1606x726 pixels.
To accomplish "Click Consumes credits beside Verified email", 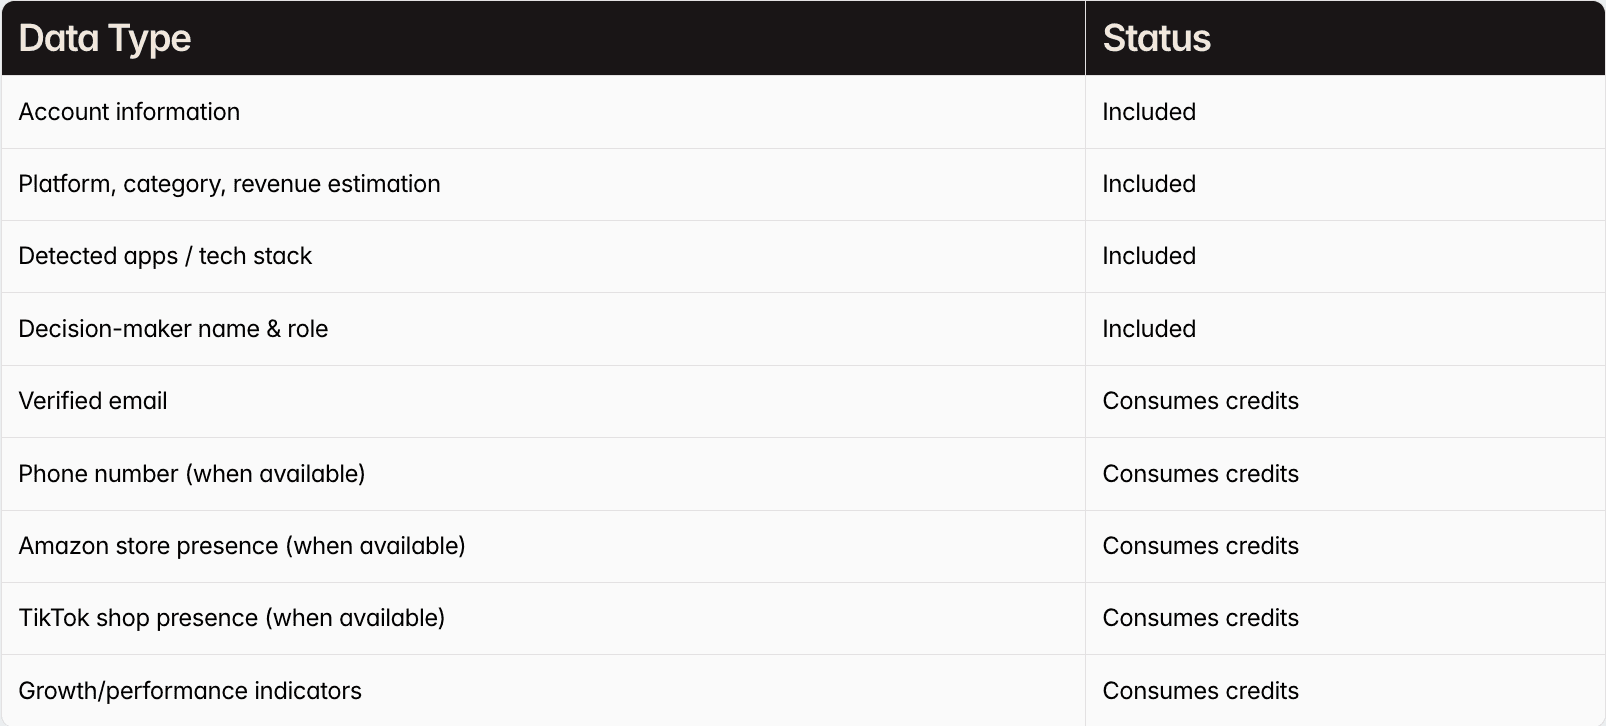I will tap(1200, 401).
